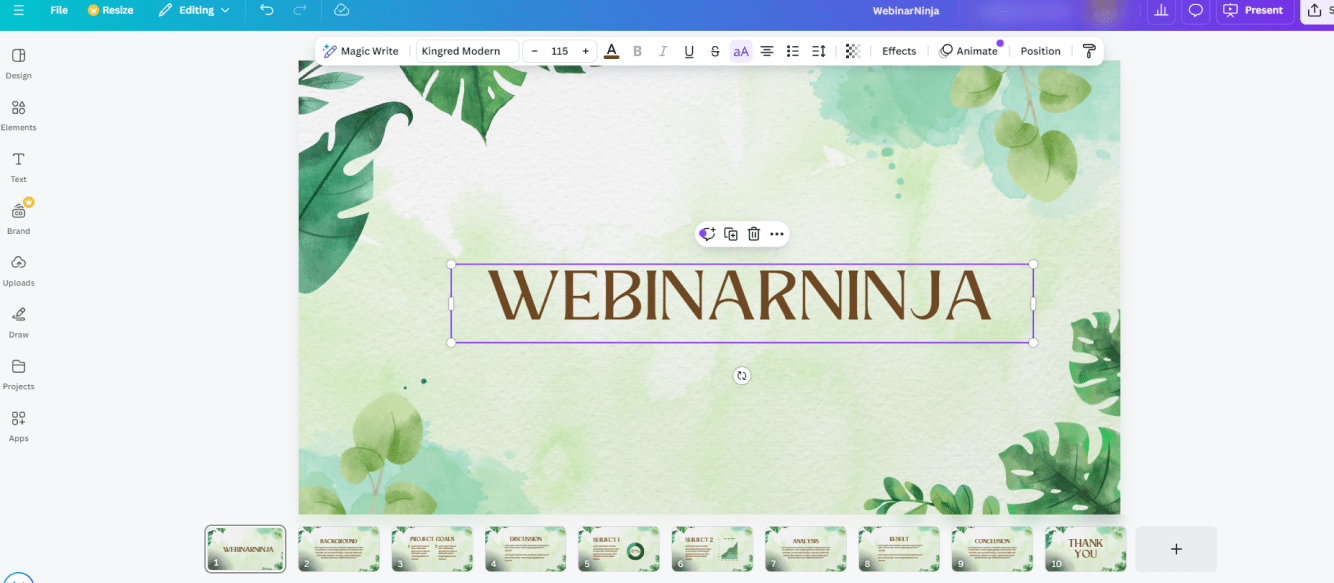Duplicate the selected text box
1334x583 pixels.
point(731,234)
